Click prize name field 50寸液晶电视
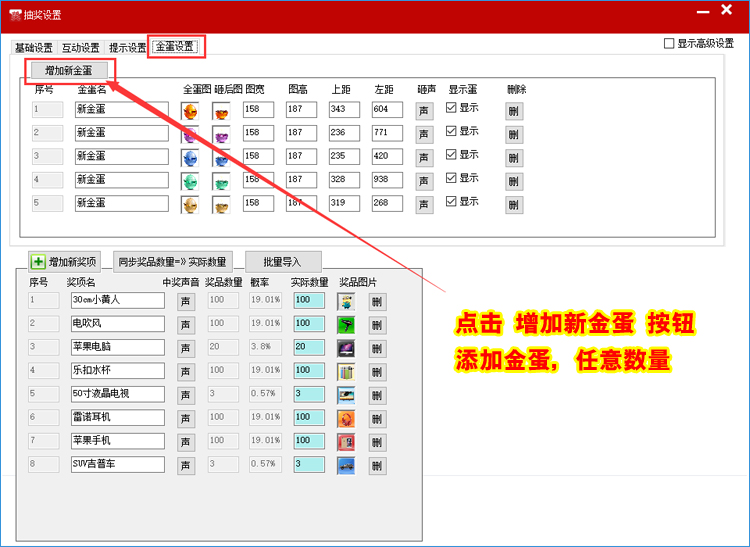 point(118,394)
